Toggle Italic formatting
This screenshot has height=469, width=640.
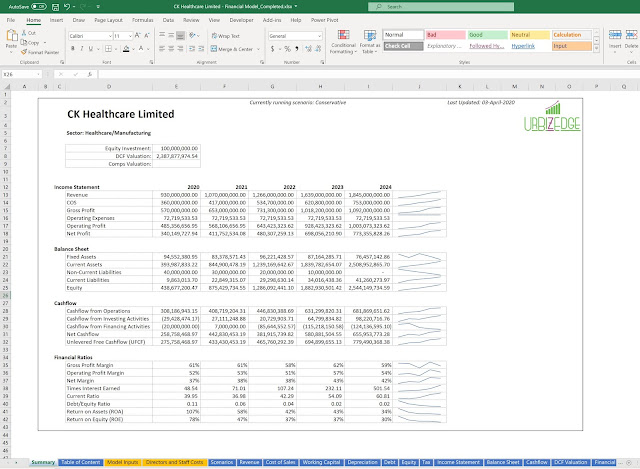click(x=82, y=49)
